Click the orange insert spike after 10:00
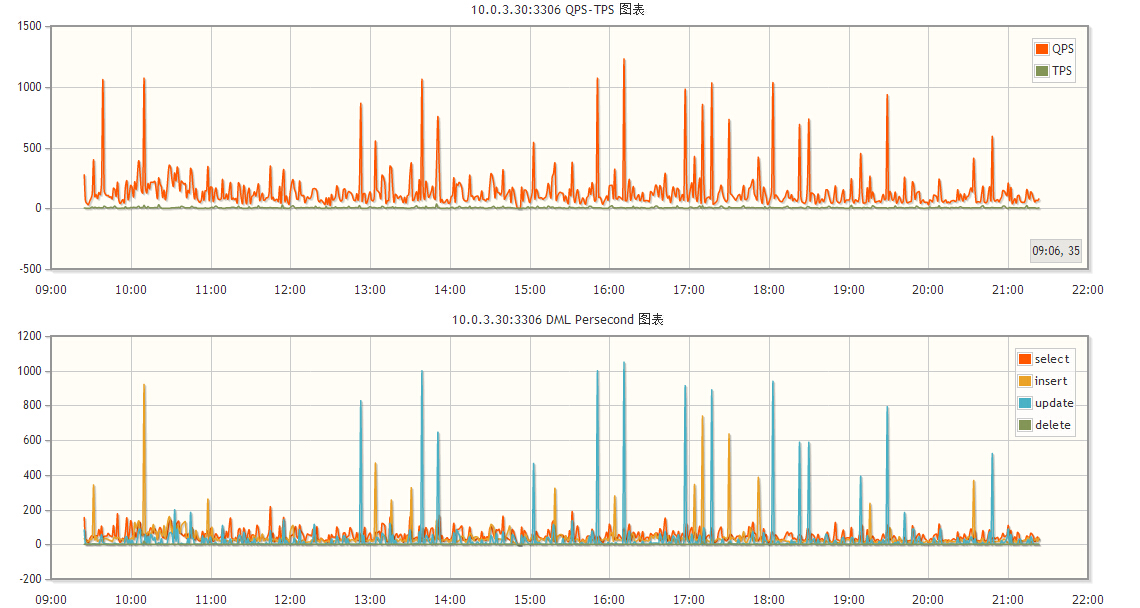Viewport: 1140px width, 608px height. click(x=144, y=387)
